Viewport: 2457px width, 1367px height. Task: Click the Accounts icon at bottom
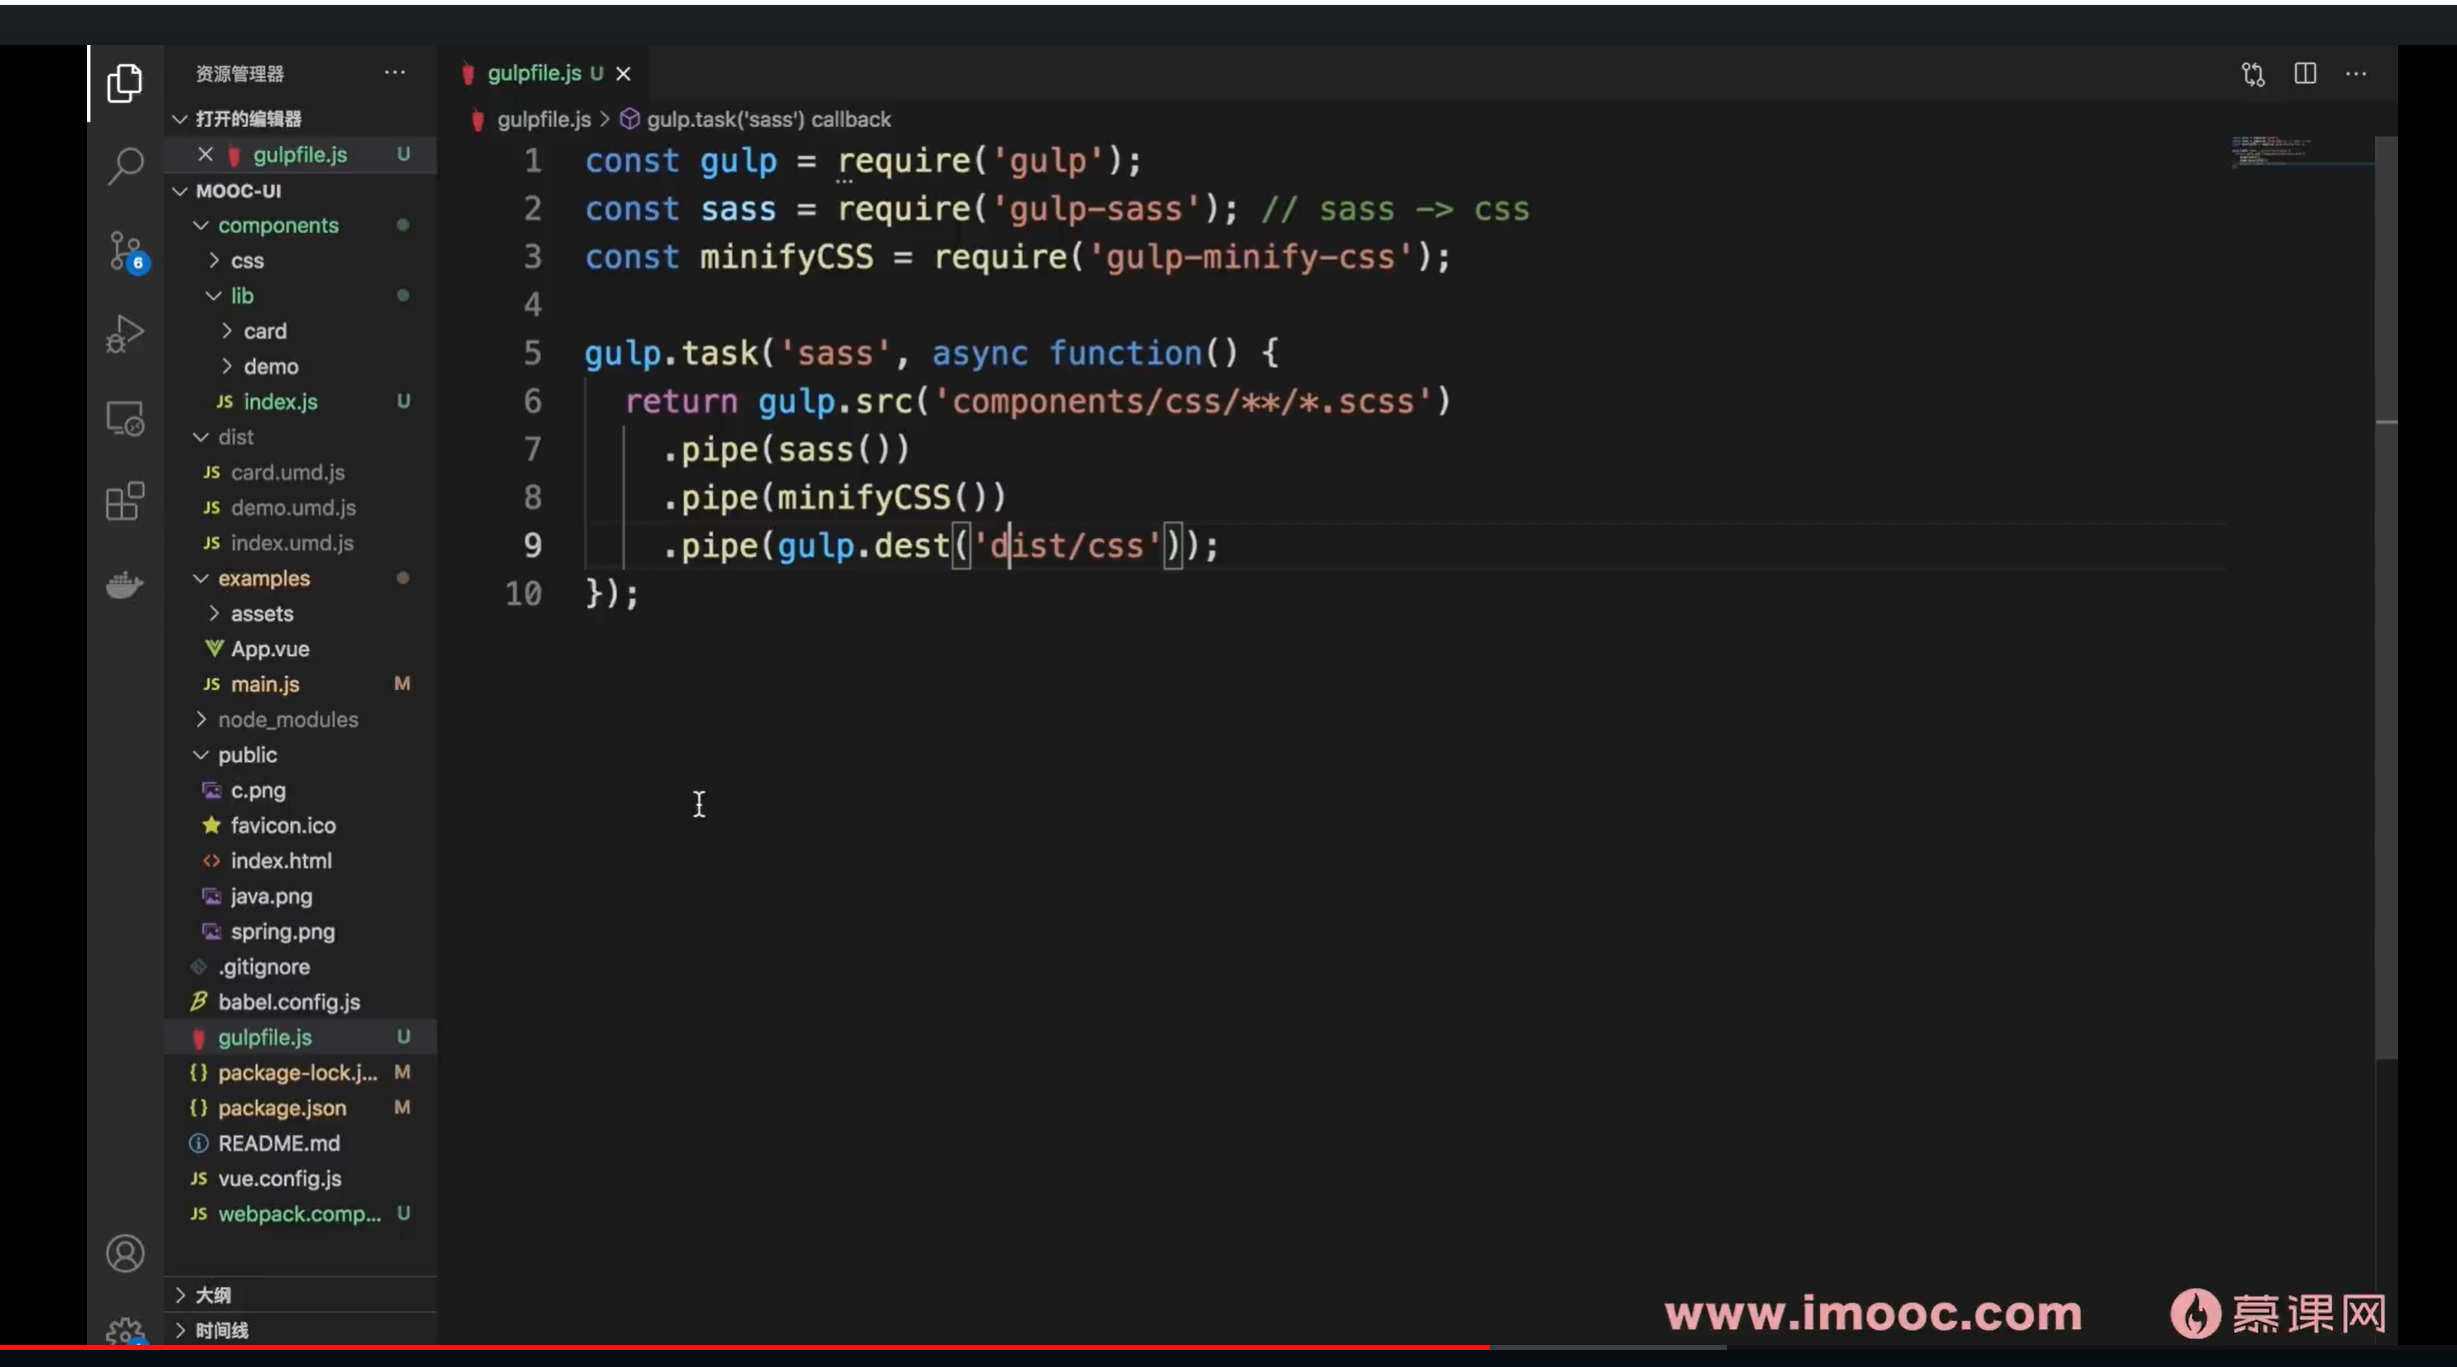(125, 1253)
